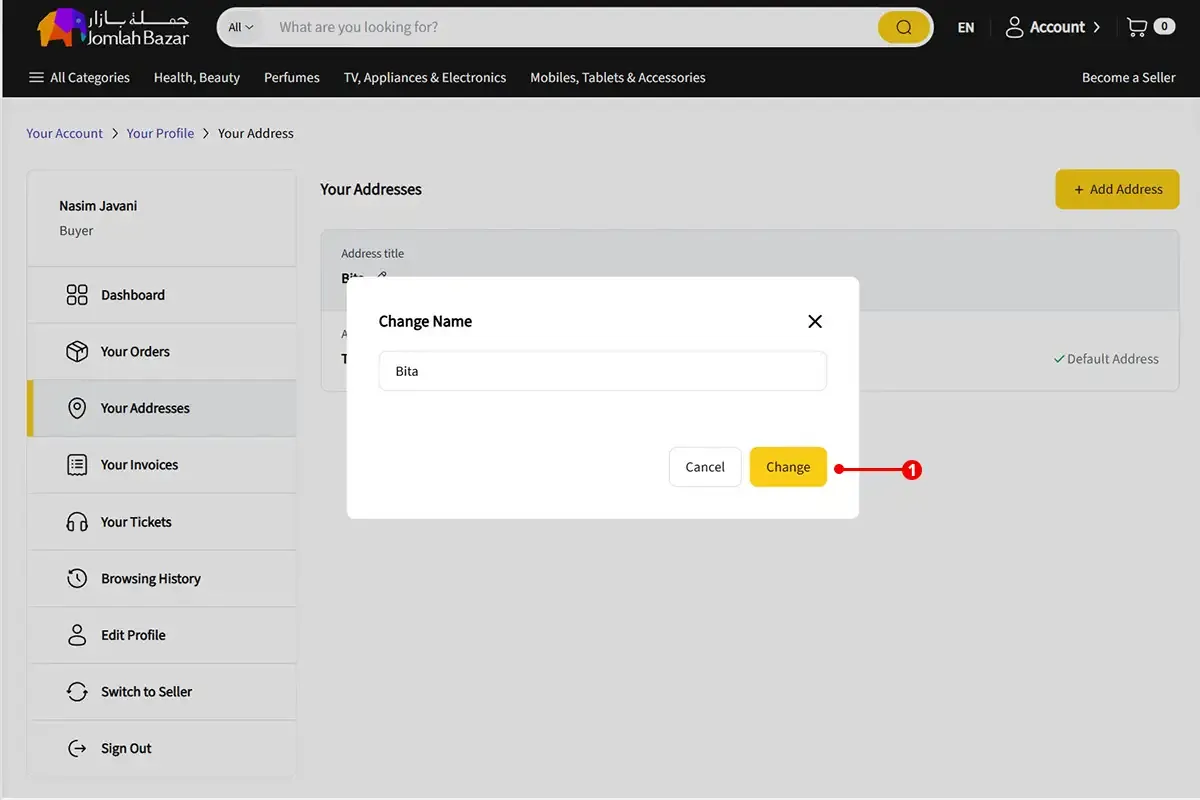
Task: Close the Change Name dialog
Action: point(814,321)
